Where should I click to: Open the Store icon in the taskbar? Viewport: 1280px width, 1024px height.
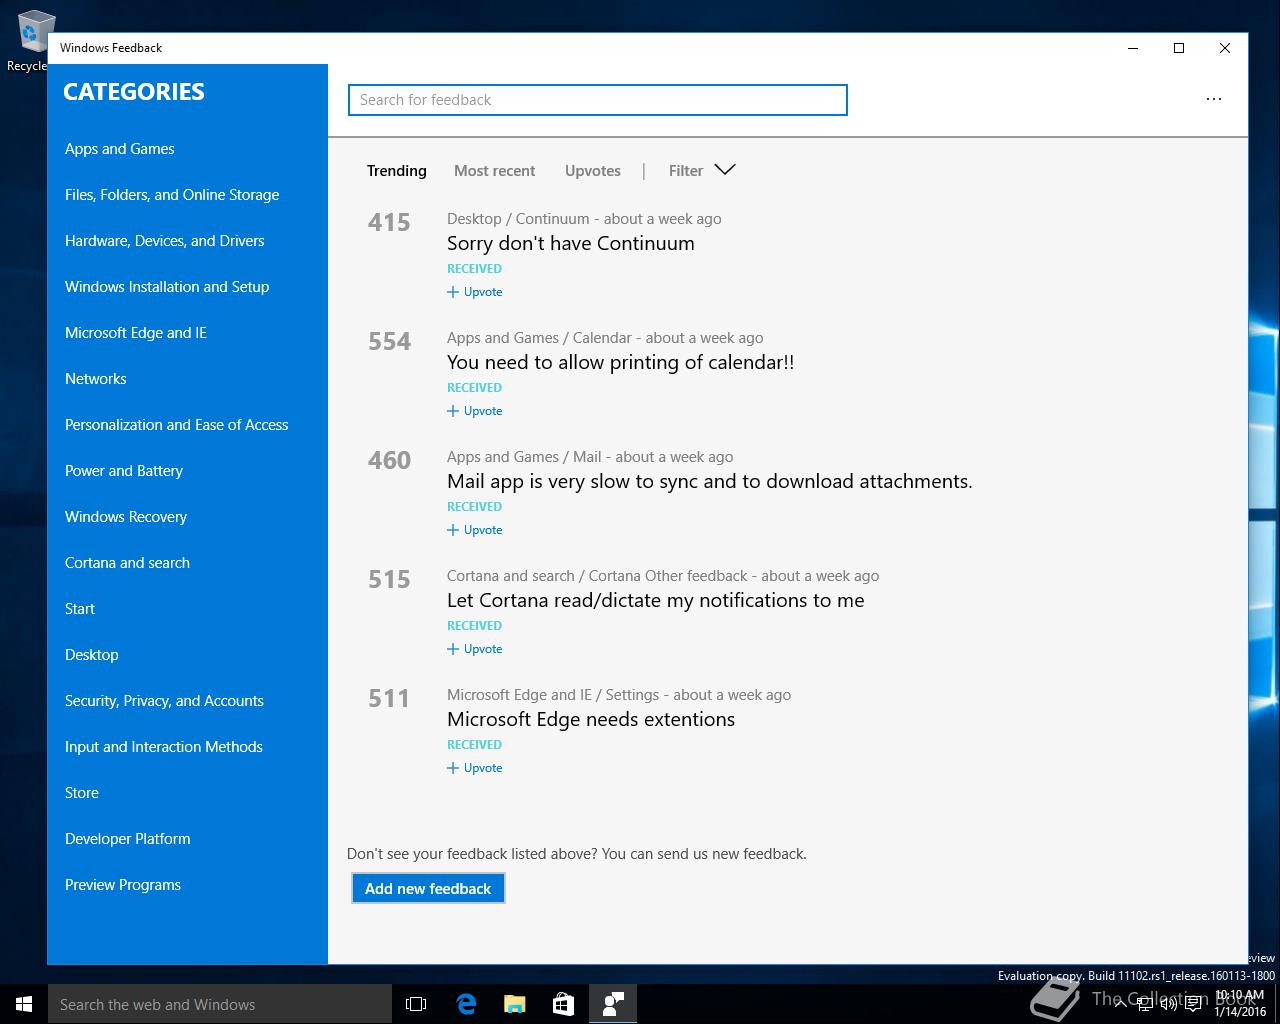coord(564,1004)
